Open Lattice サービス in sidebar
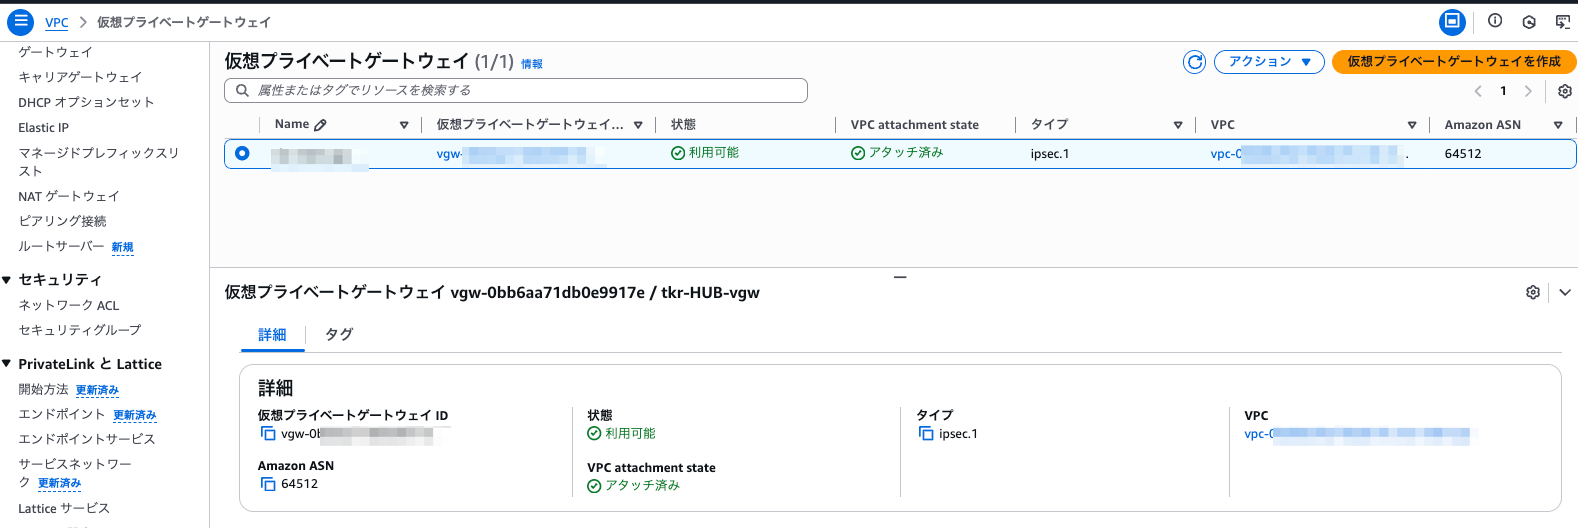This screenshot has width=1578, height=528. pos(64,509)
